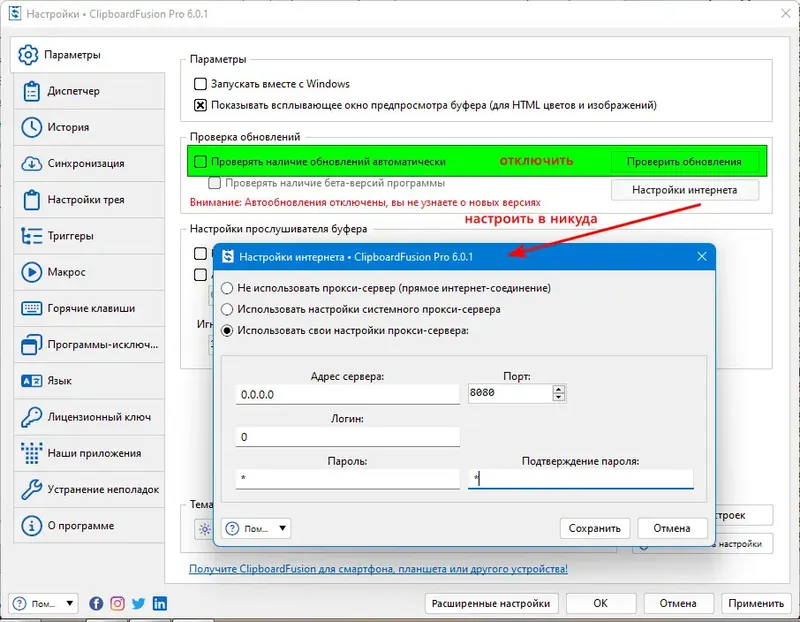Screen dimensions: 800x622
Task: Open the LinkedIn social icon
Action: coord(160,604)
